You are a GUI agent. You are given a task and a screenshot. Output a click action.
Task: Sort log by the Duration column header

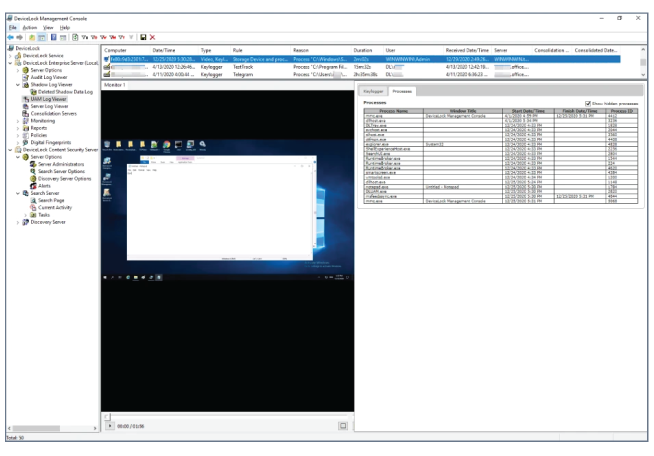tap(363, 49)
